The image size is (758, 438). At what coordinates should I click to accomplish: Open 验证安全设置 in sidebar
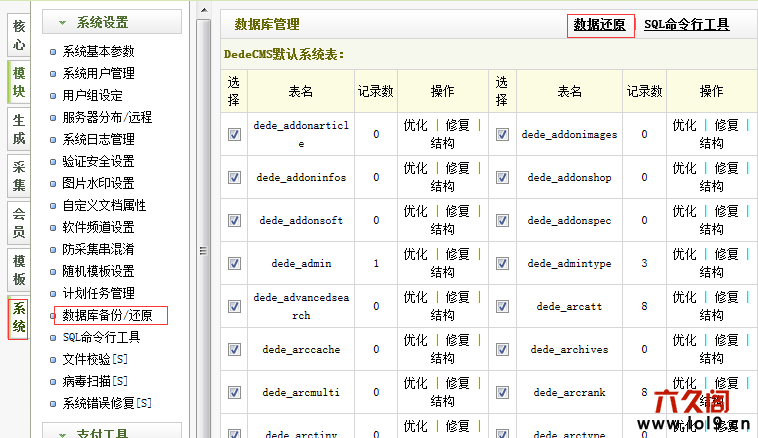point(98,161)
